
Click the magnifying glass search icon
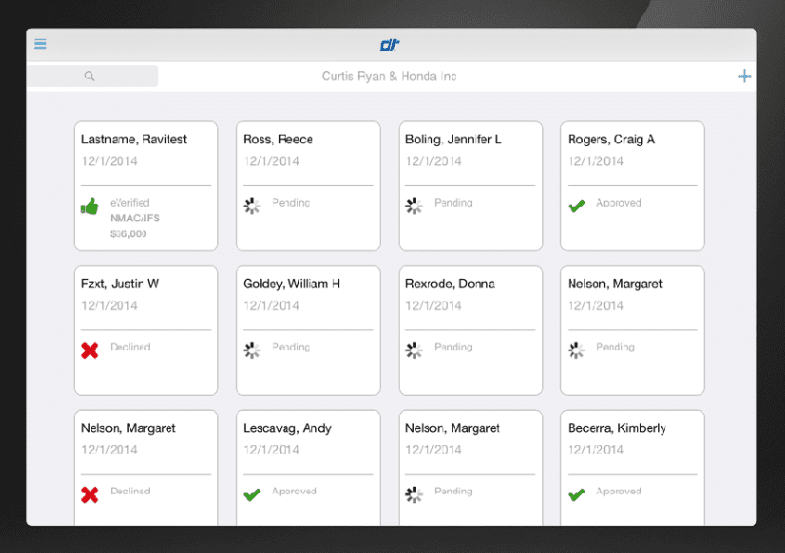90,76
